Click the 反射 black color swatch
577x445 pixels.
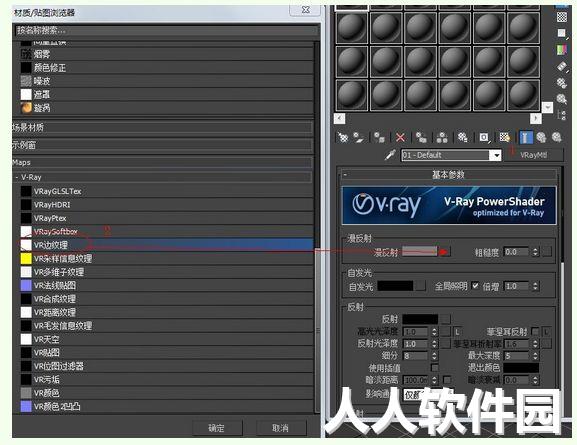click(x=420, y=319)
